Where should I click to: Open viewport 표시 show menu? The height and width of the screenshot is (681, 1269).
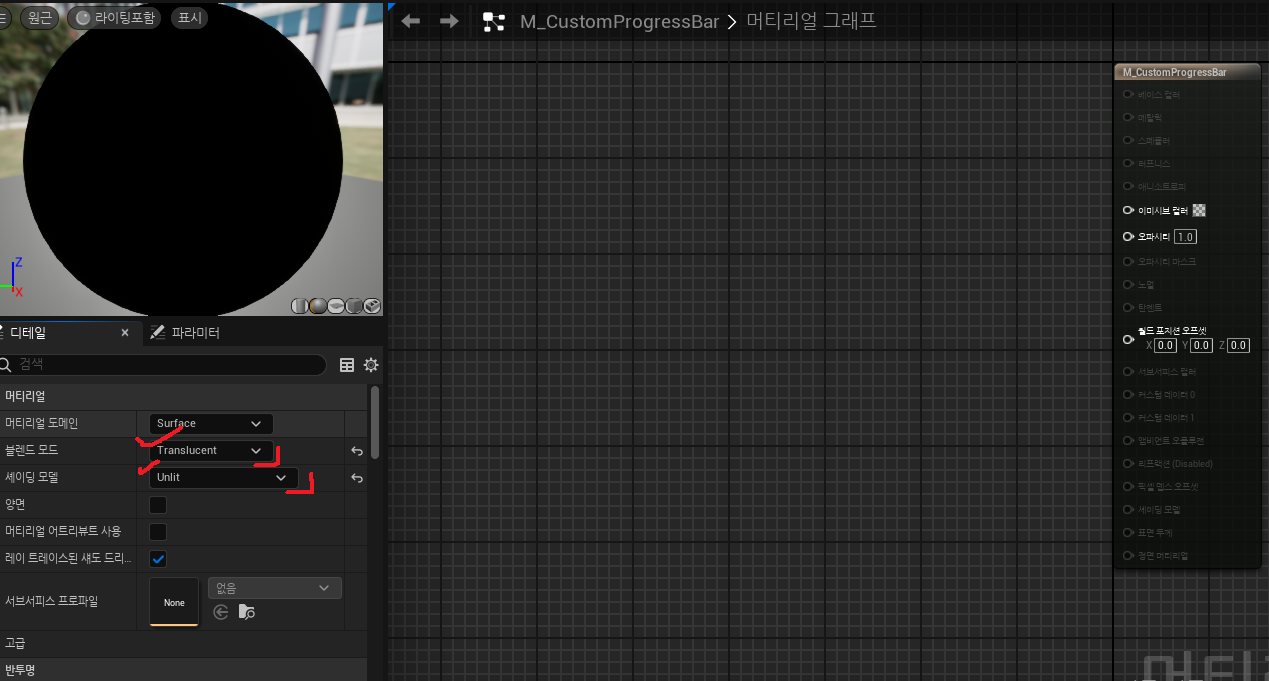pos(189,17)
